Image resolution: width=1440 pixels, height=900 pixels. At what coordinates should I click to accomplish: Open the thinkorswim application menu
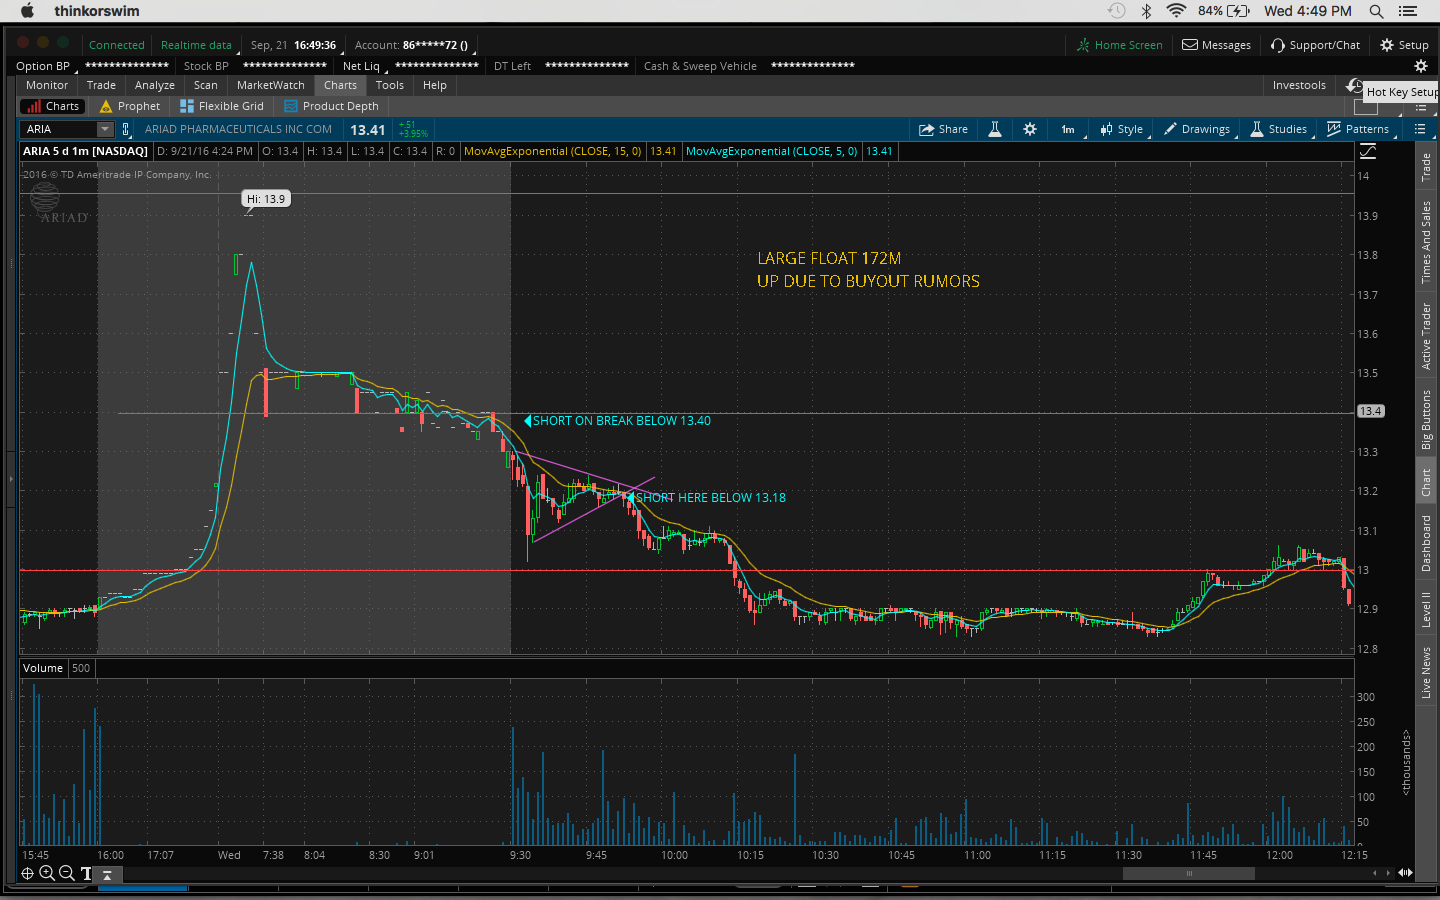[97, 11]
